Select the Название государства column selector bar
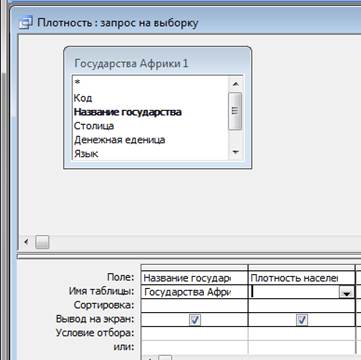The width and height of the screenshot is (361, 360). click(194, 267)
